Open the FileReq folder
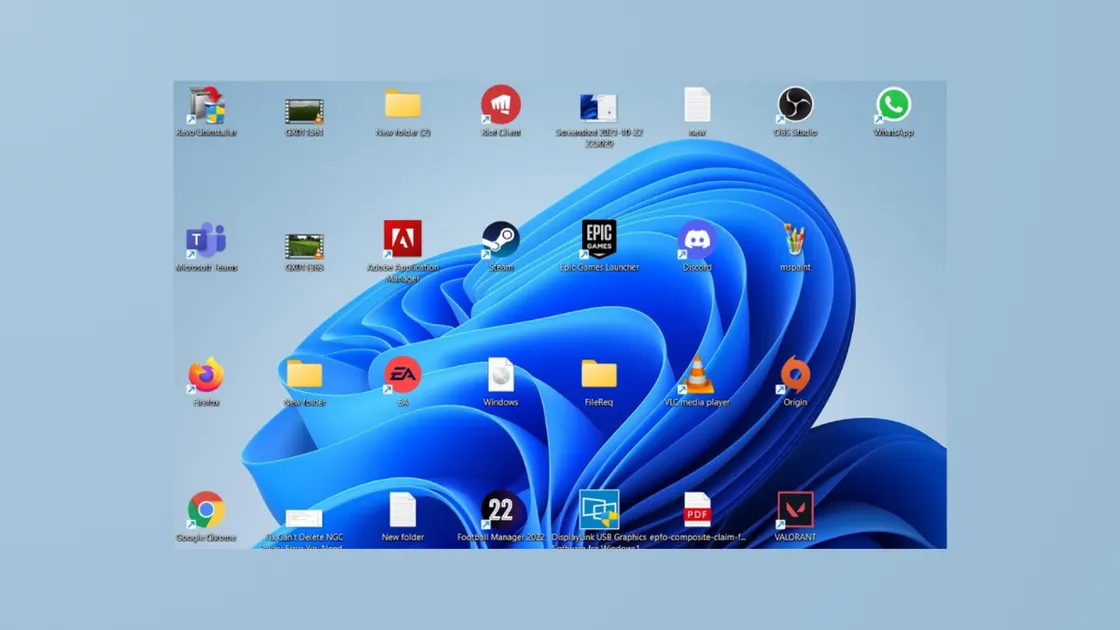 [597, 375]
